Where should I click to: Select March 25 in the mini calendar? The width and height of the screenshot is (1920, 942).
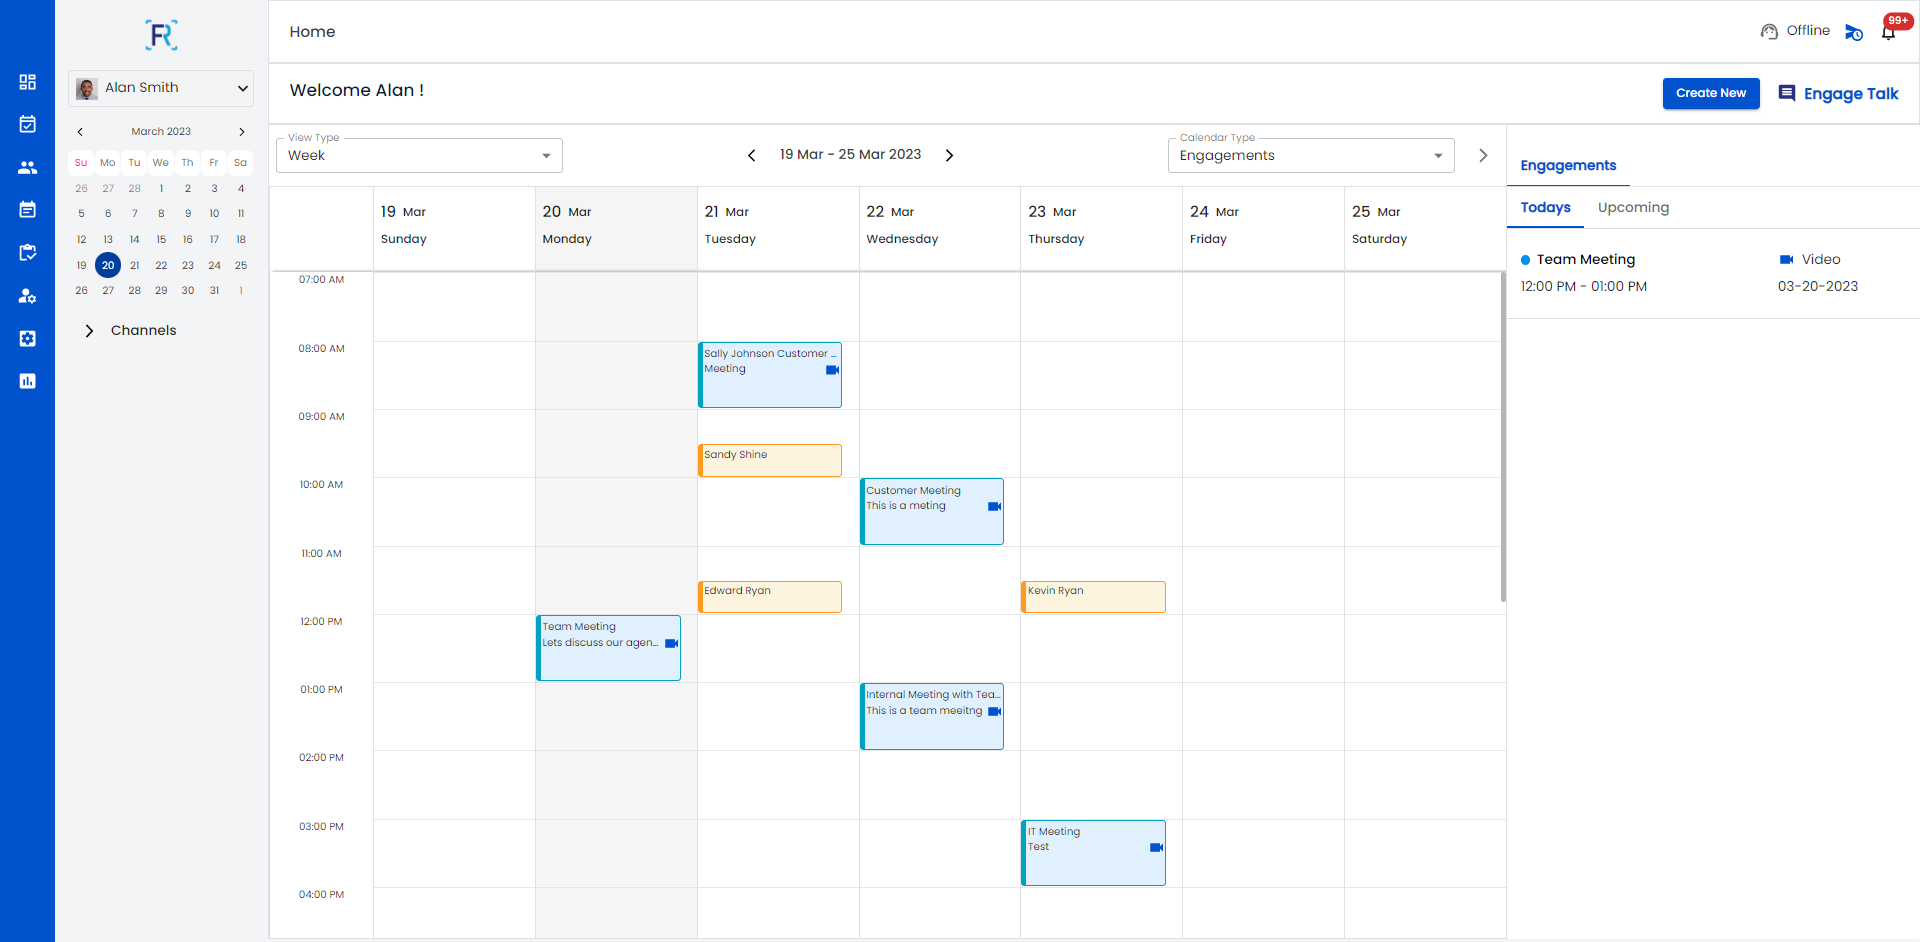pos(240,265)
